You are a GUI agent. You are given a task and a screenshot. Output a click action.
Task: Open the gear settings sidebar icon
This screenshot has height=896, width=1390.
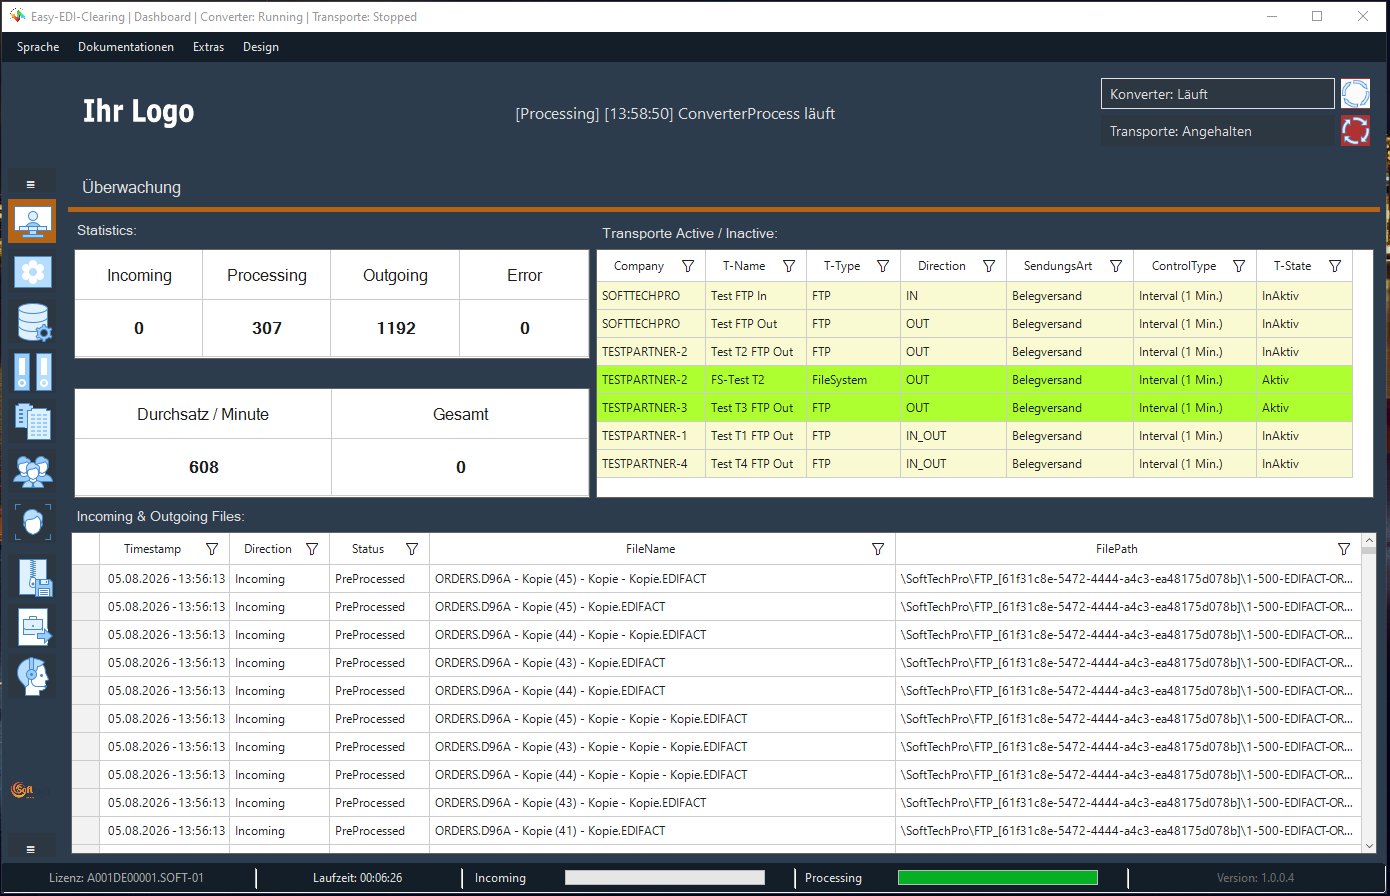click(32, 272)
